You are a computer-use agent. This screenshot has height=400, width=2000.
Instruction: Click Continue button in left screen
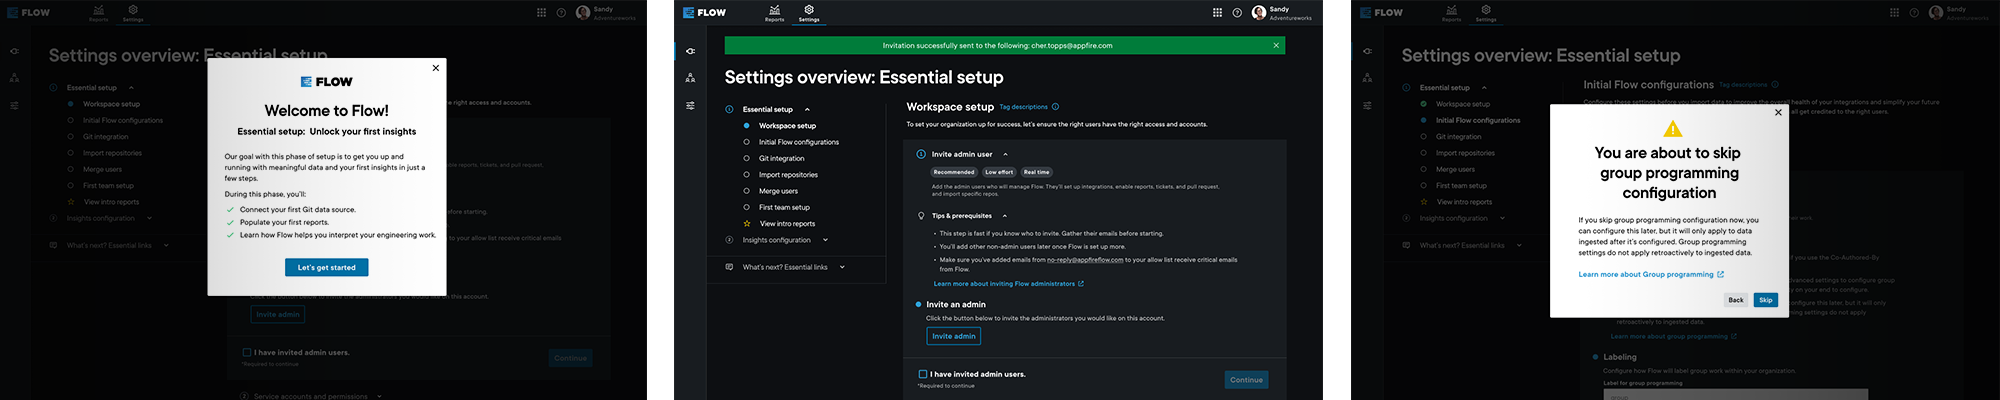(x=570, y=358)
